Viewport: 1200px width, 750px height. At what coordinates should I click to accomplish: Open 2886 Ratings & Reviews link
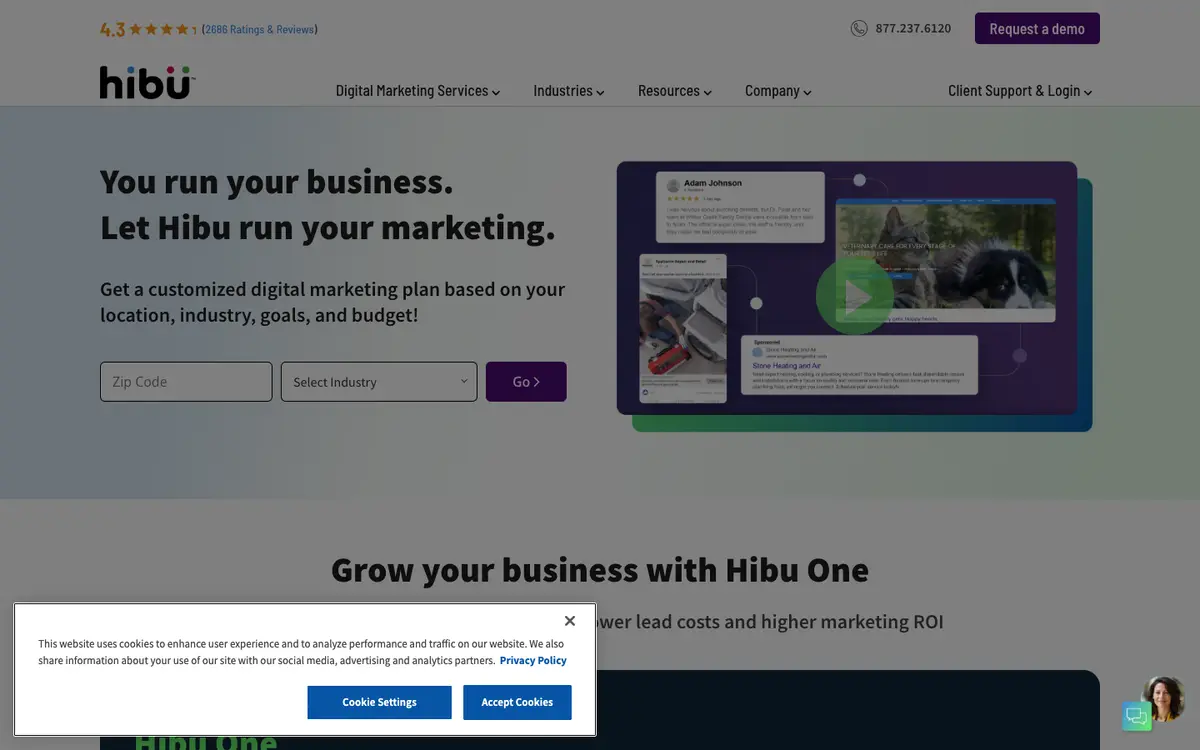click(x=260, y=30)
